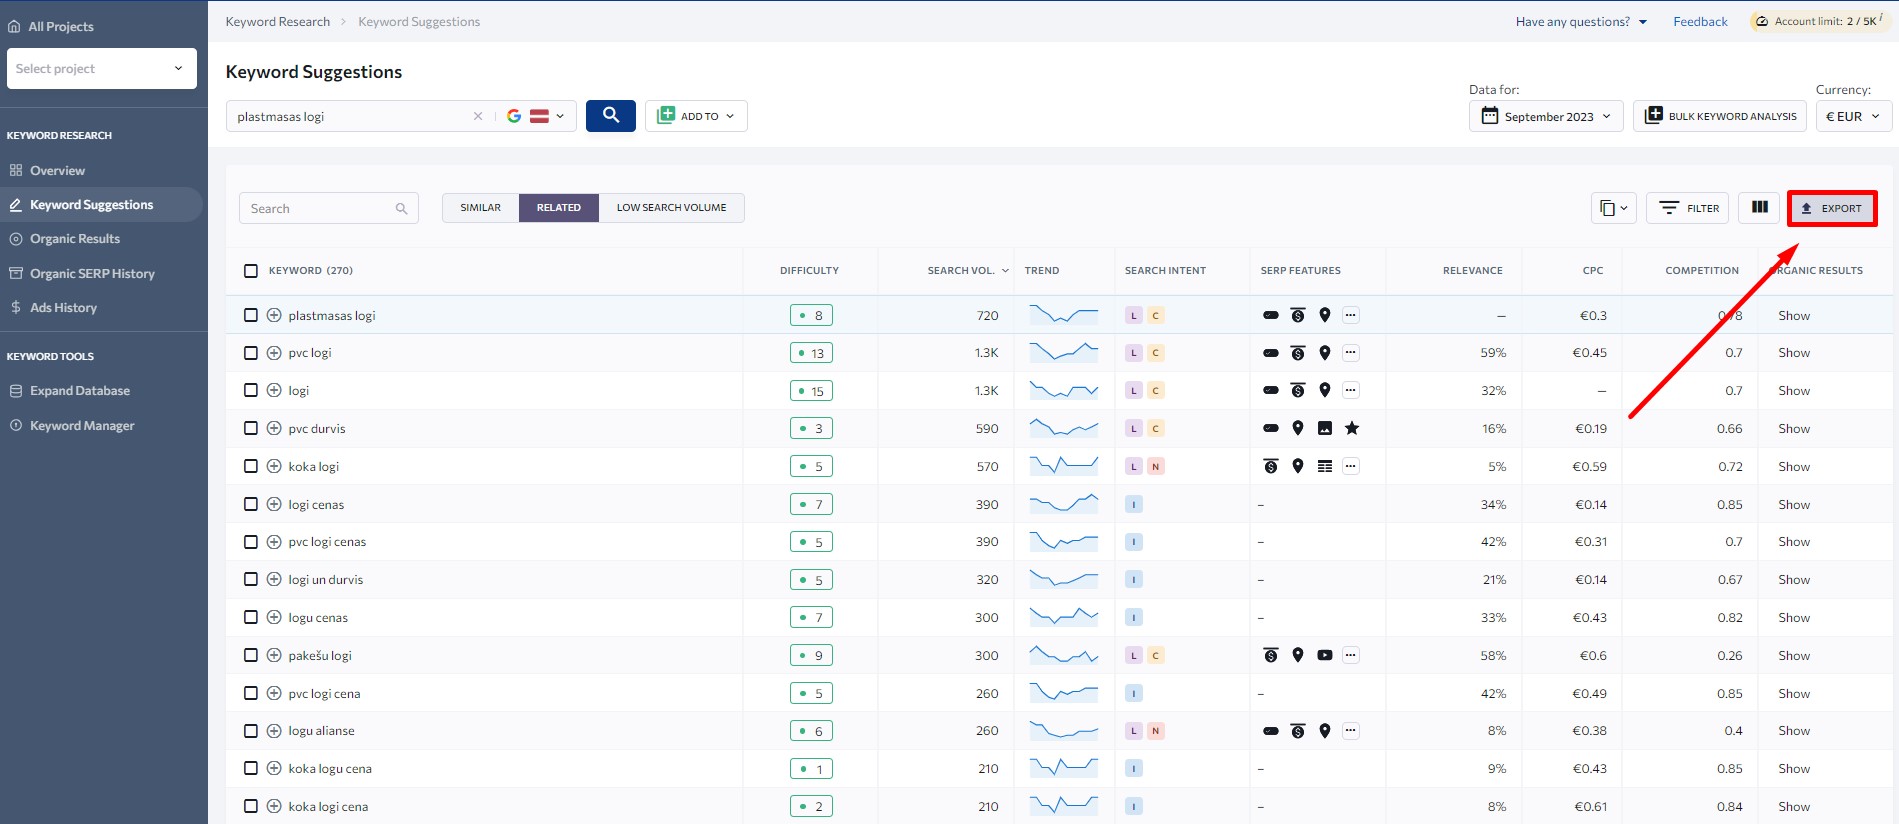Open the Select project dropdown
1899x824 pixels.
coord(101,69)
